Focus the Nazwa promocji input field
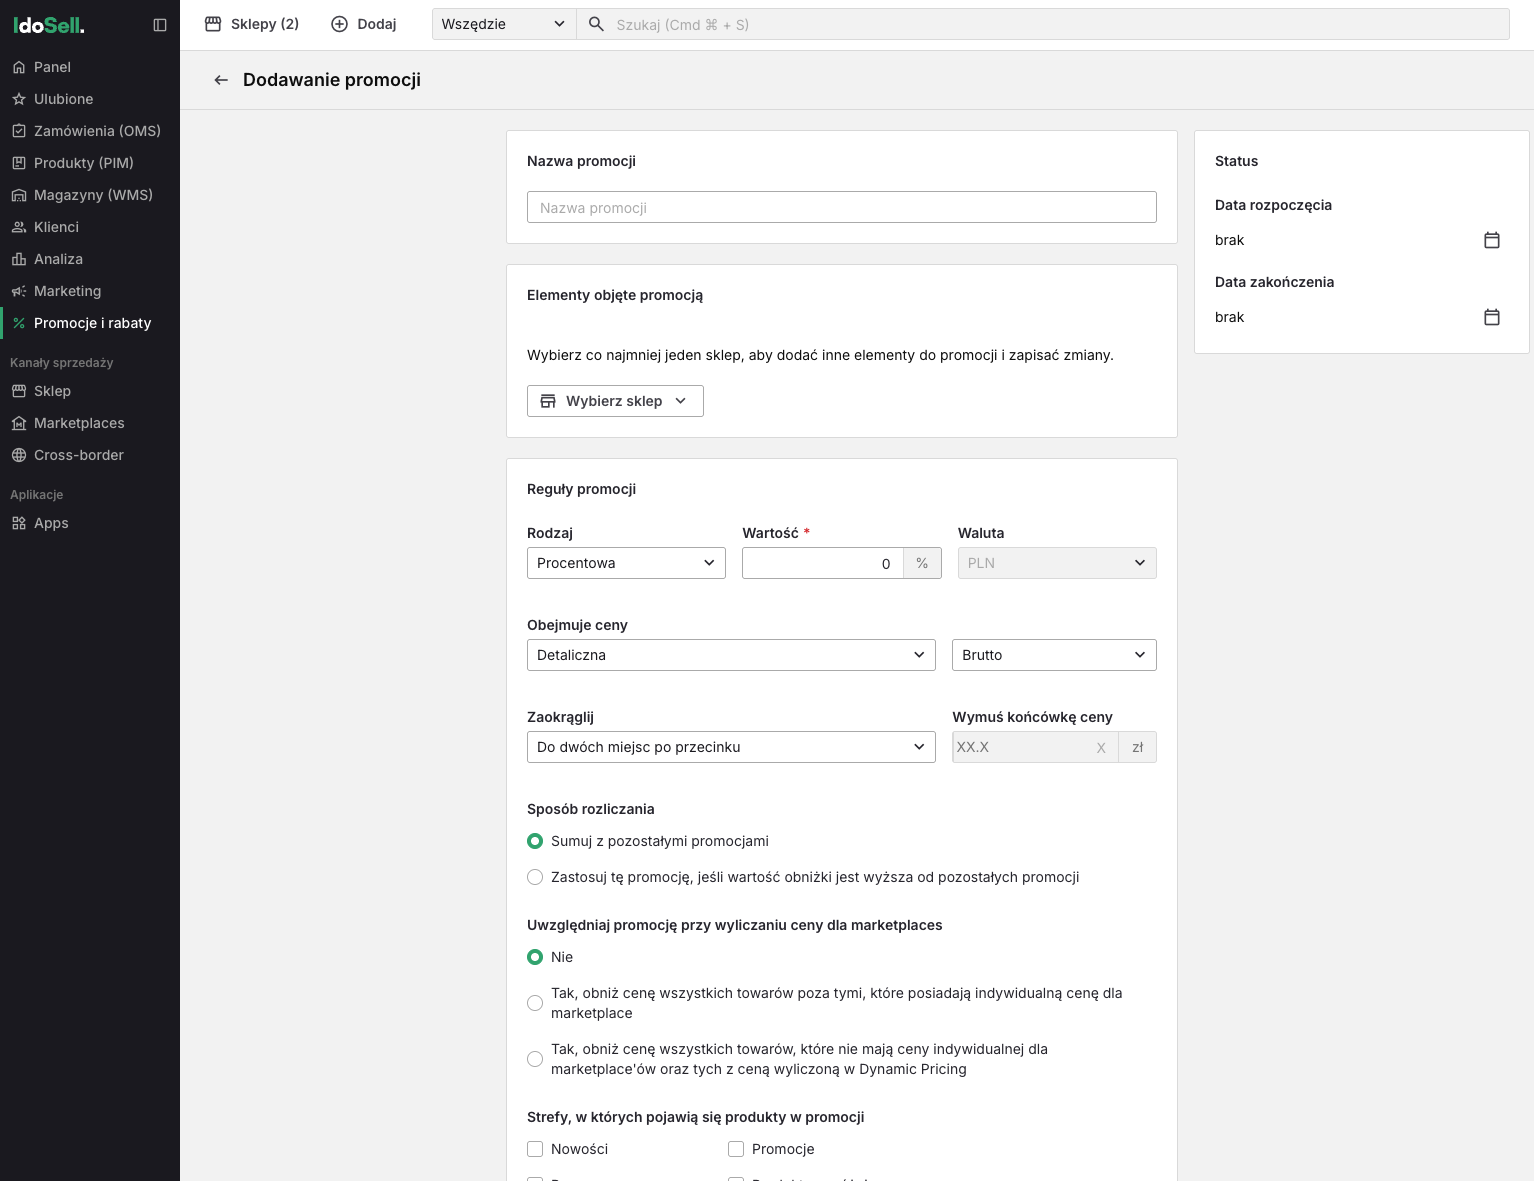 (x=842, y=207)
